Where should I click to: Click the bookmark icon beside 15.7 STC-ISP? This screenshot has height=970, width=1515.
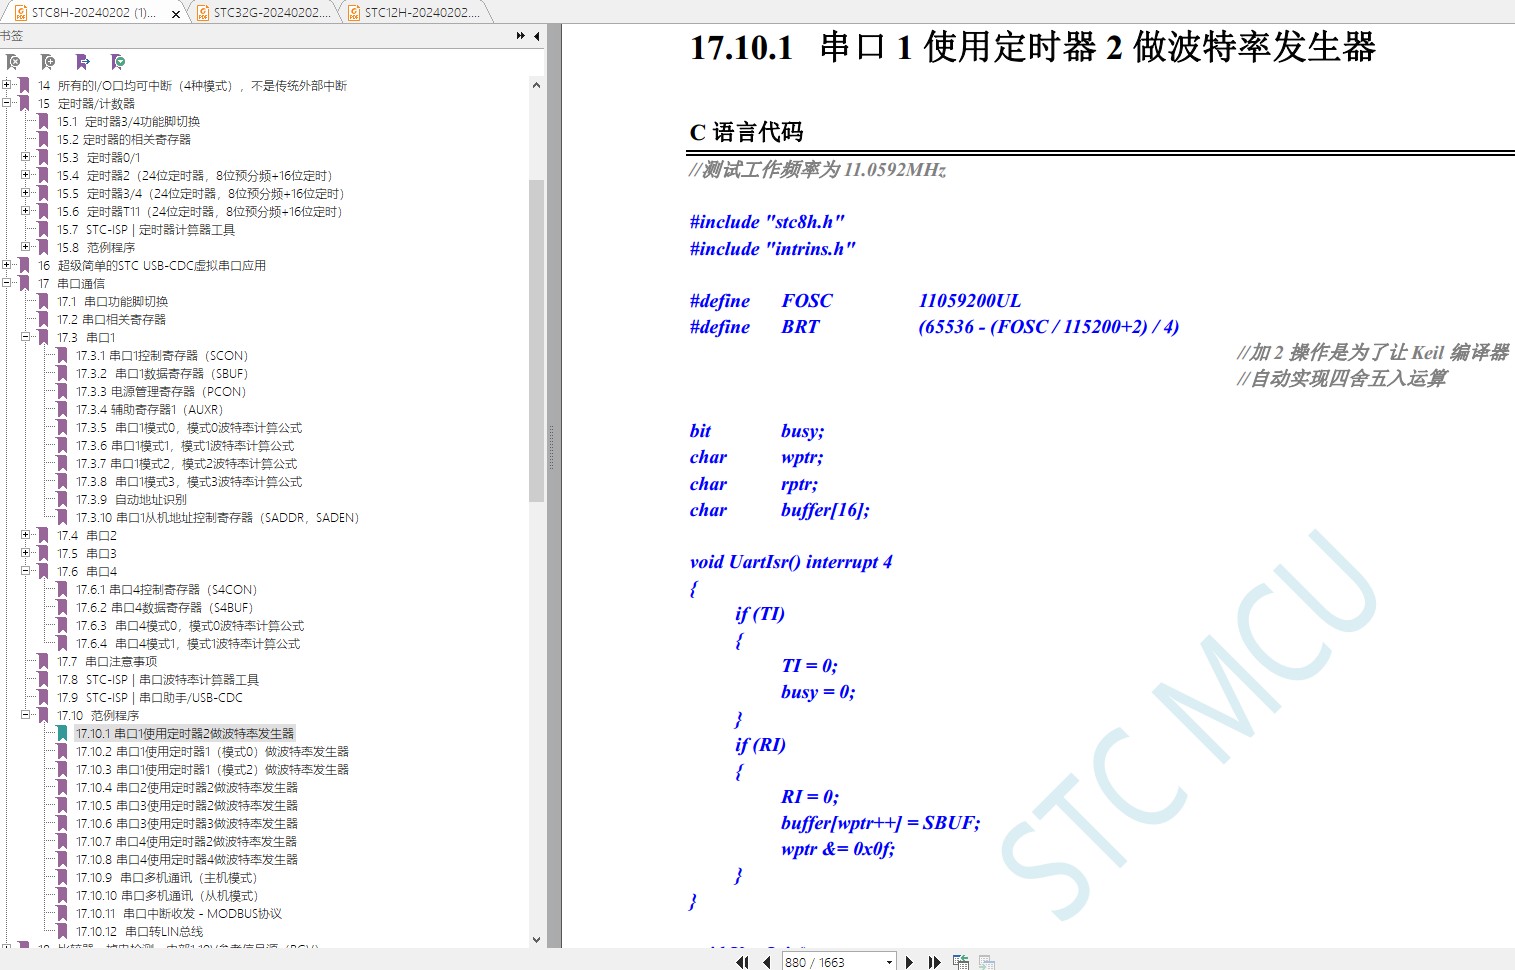point(43,230)
